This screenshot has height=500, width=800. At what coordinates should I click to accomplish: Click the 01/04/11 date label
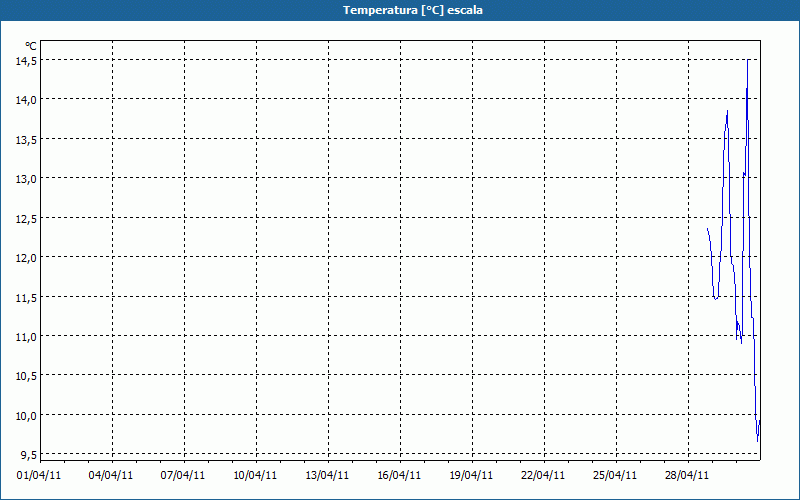point(39,476)
